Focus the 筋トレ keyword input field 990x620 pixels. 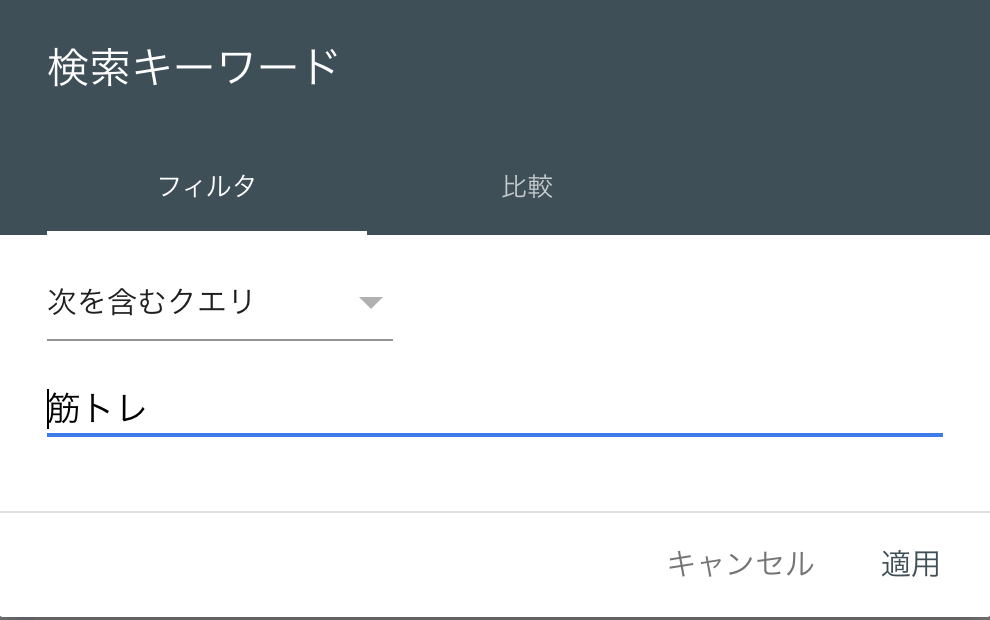pos(494,409)
